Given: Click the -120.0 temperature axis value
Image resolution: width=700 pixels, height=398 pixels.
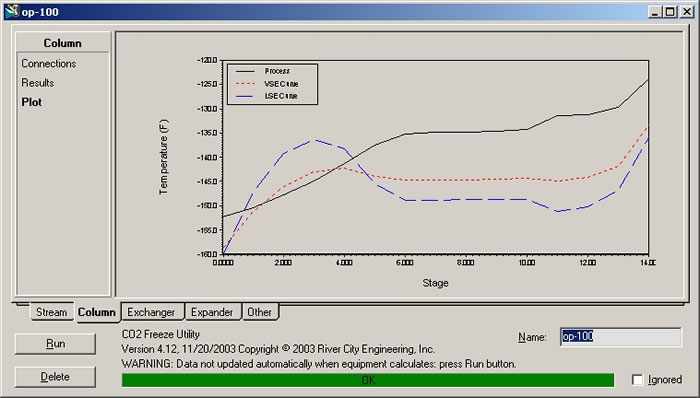Looking at the screenshot, I should [207, 60].
